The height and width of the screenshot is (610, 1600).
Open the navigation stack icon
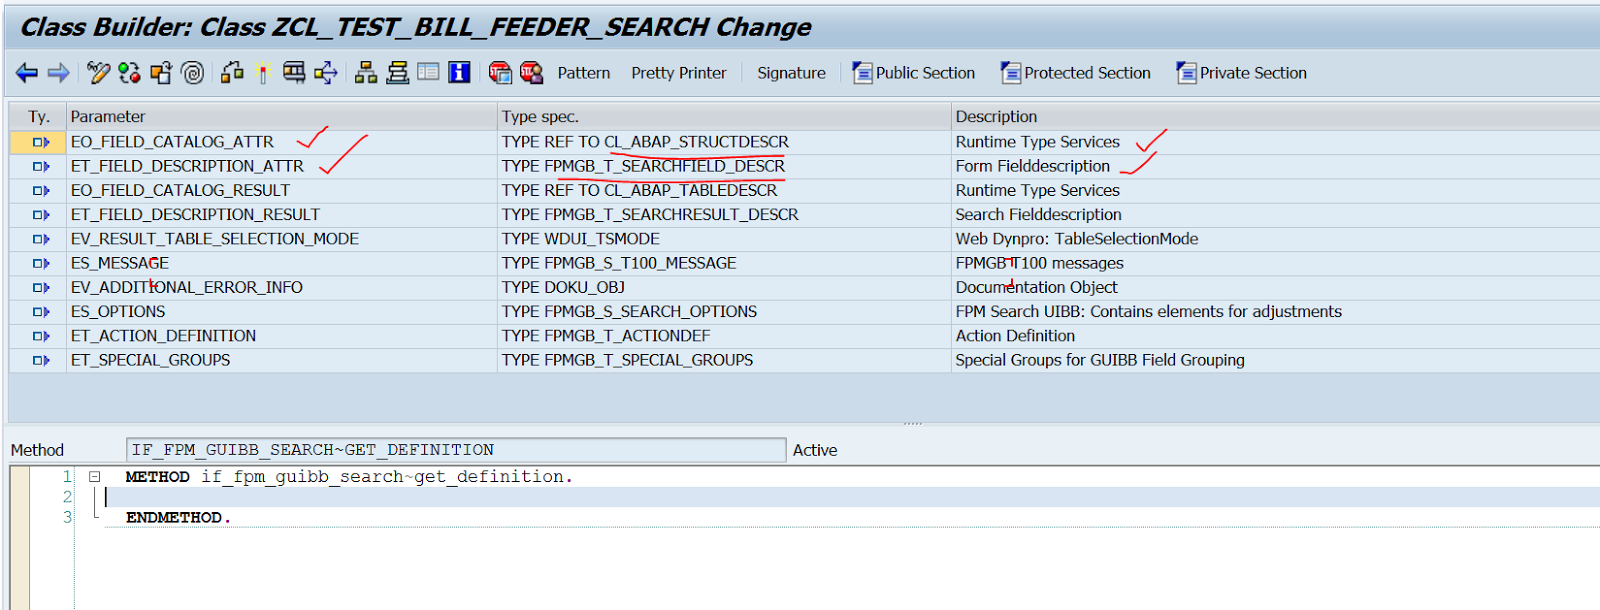click(397, 73)
